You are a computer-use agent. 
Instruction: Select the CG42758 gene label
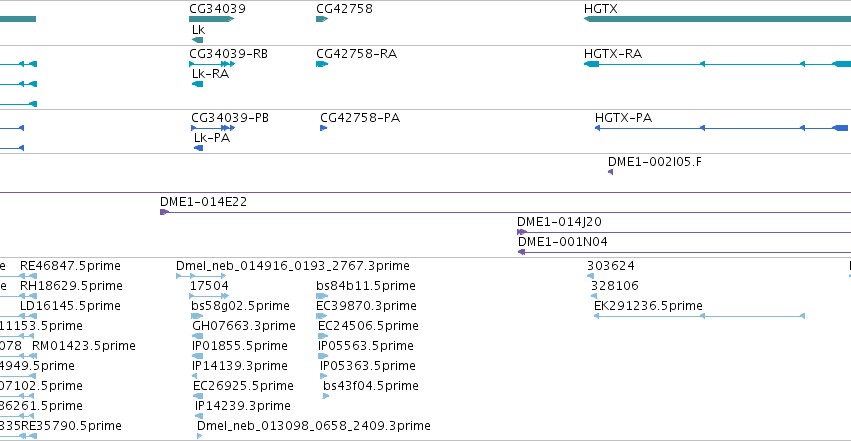pyautogui.click(x=344, y=9)
